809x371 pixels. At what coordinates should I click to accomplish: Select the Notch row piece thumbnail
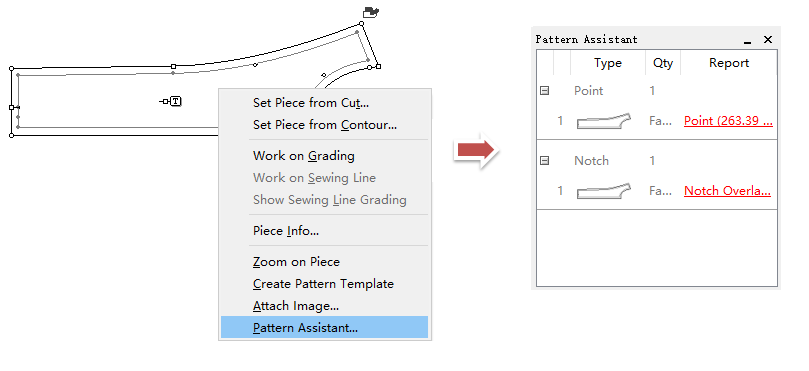(x=604, y=191)
